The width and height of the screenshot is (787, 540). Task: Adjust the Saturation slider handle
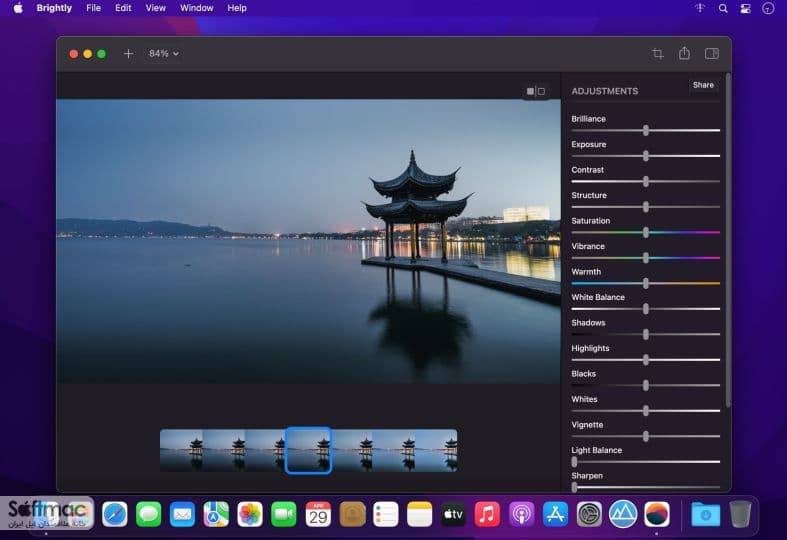pos(646,232)
